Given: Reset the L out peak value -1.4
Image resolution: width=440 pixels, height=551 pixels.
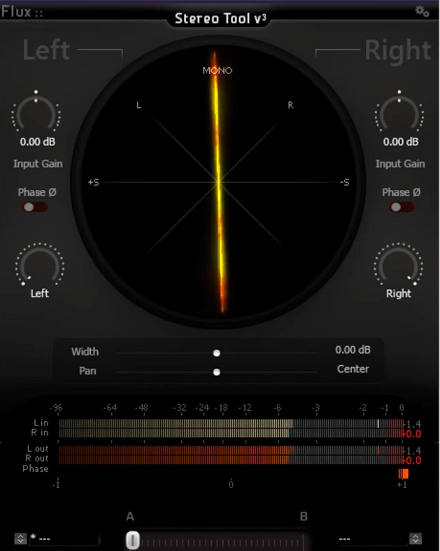Looking at the screenshot, I should [413, 450].
